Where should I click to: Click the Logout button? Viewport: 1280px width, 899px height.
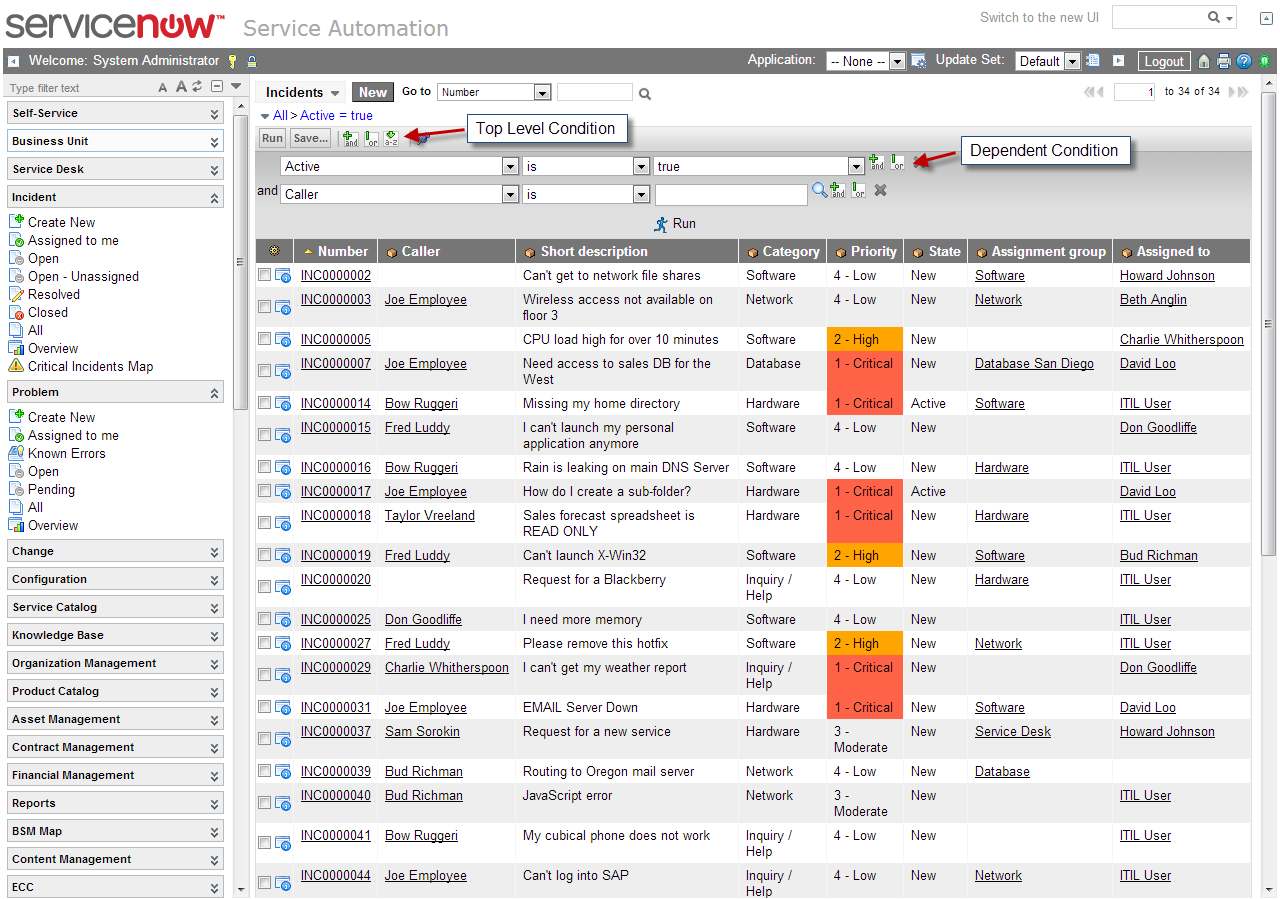1164,61
